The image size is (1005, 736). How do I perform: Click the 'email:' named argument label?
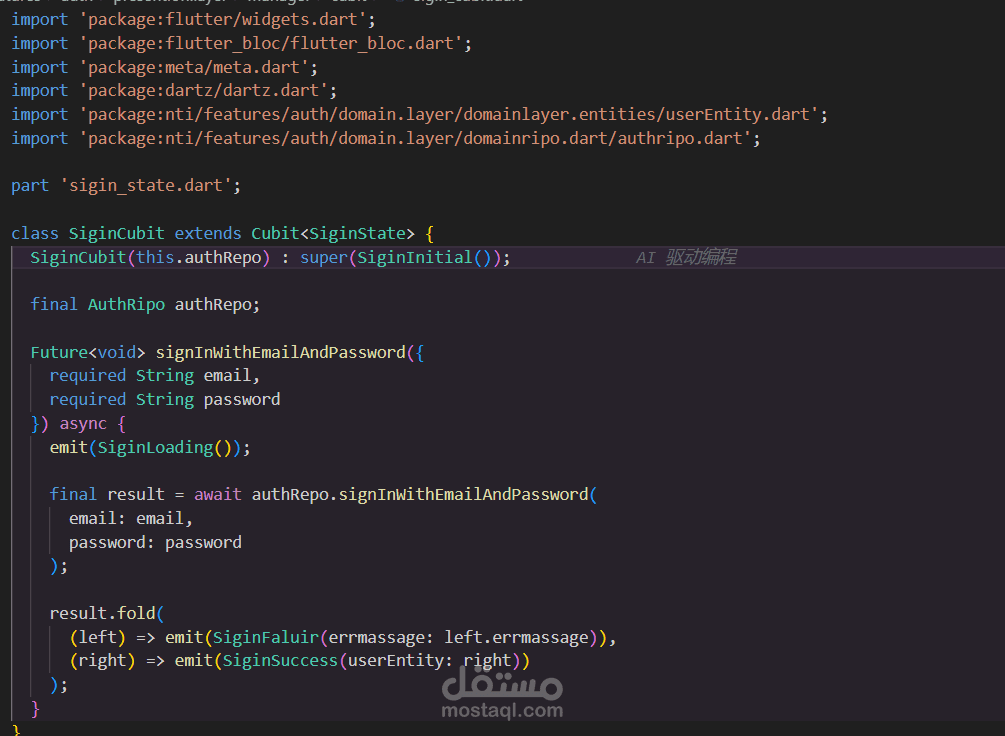click(97, 518)
